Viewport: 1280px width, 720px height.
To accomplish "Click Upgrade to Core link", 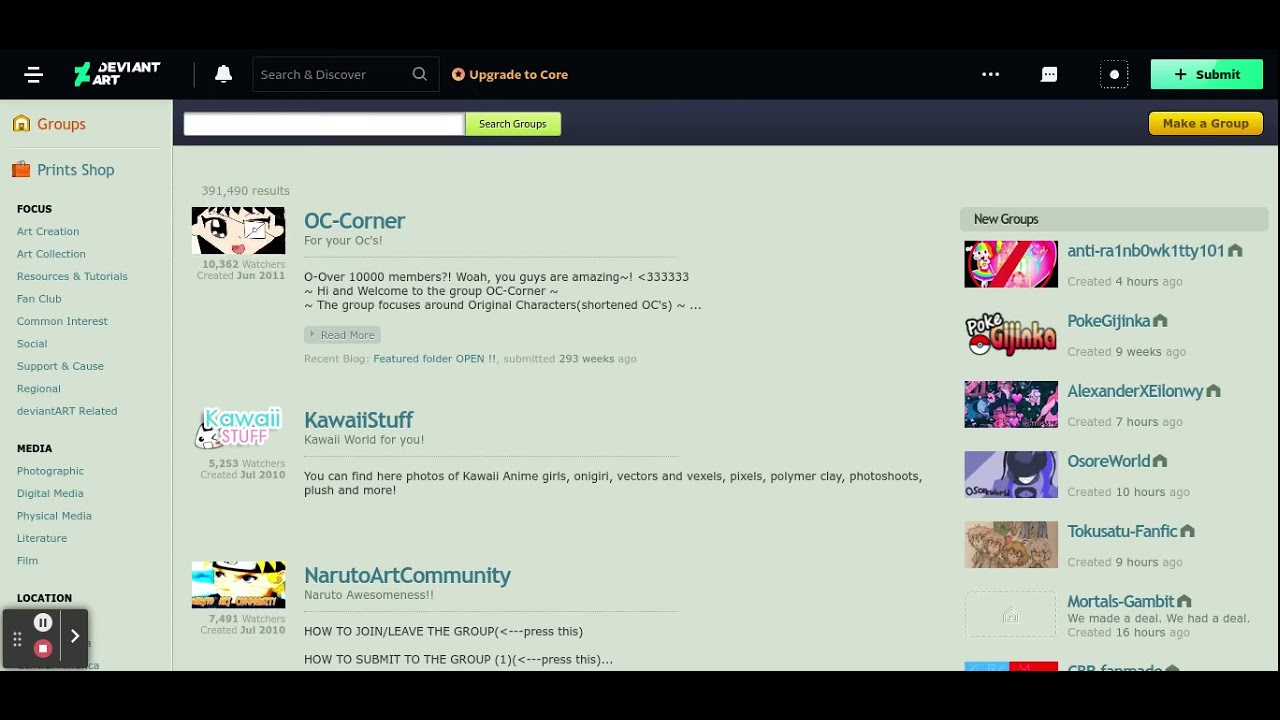I will pos(510,74).
